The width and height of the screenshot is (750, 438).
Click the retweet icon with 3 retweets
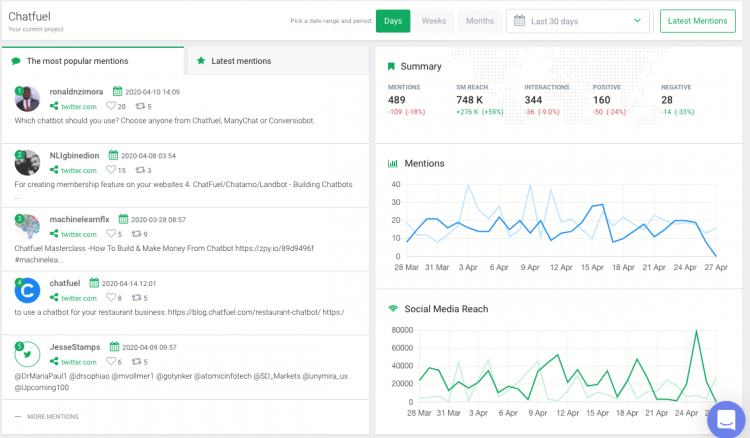pos(140,170)
